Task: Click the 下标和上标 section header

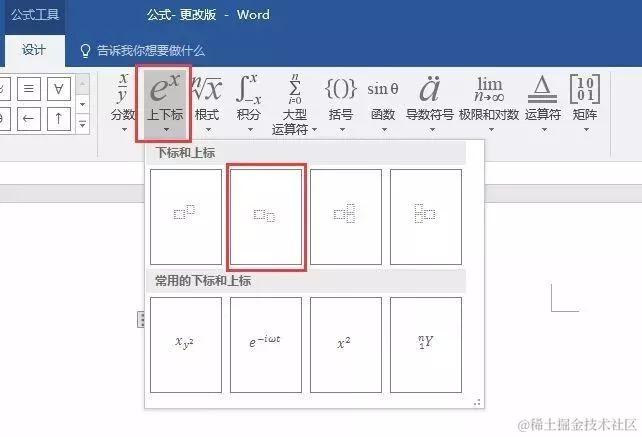Action: tap(307, 153)
